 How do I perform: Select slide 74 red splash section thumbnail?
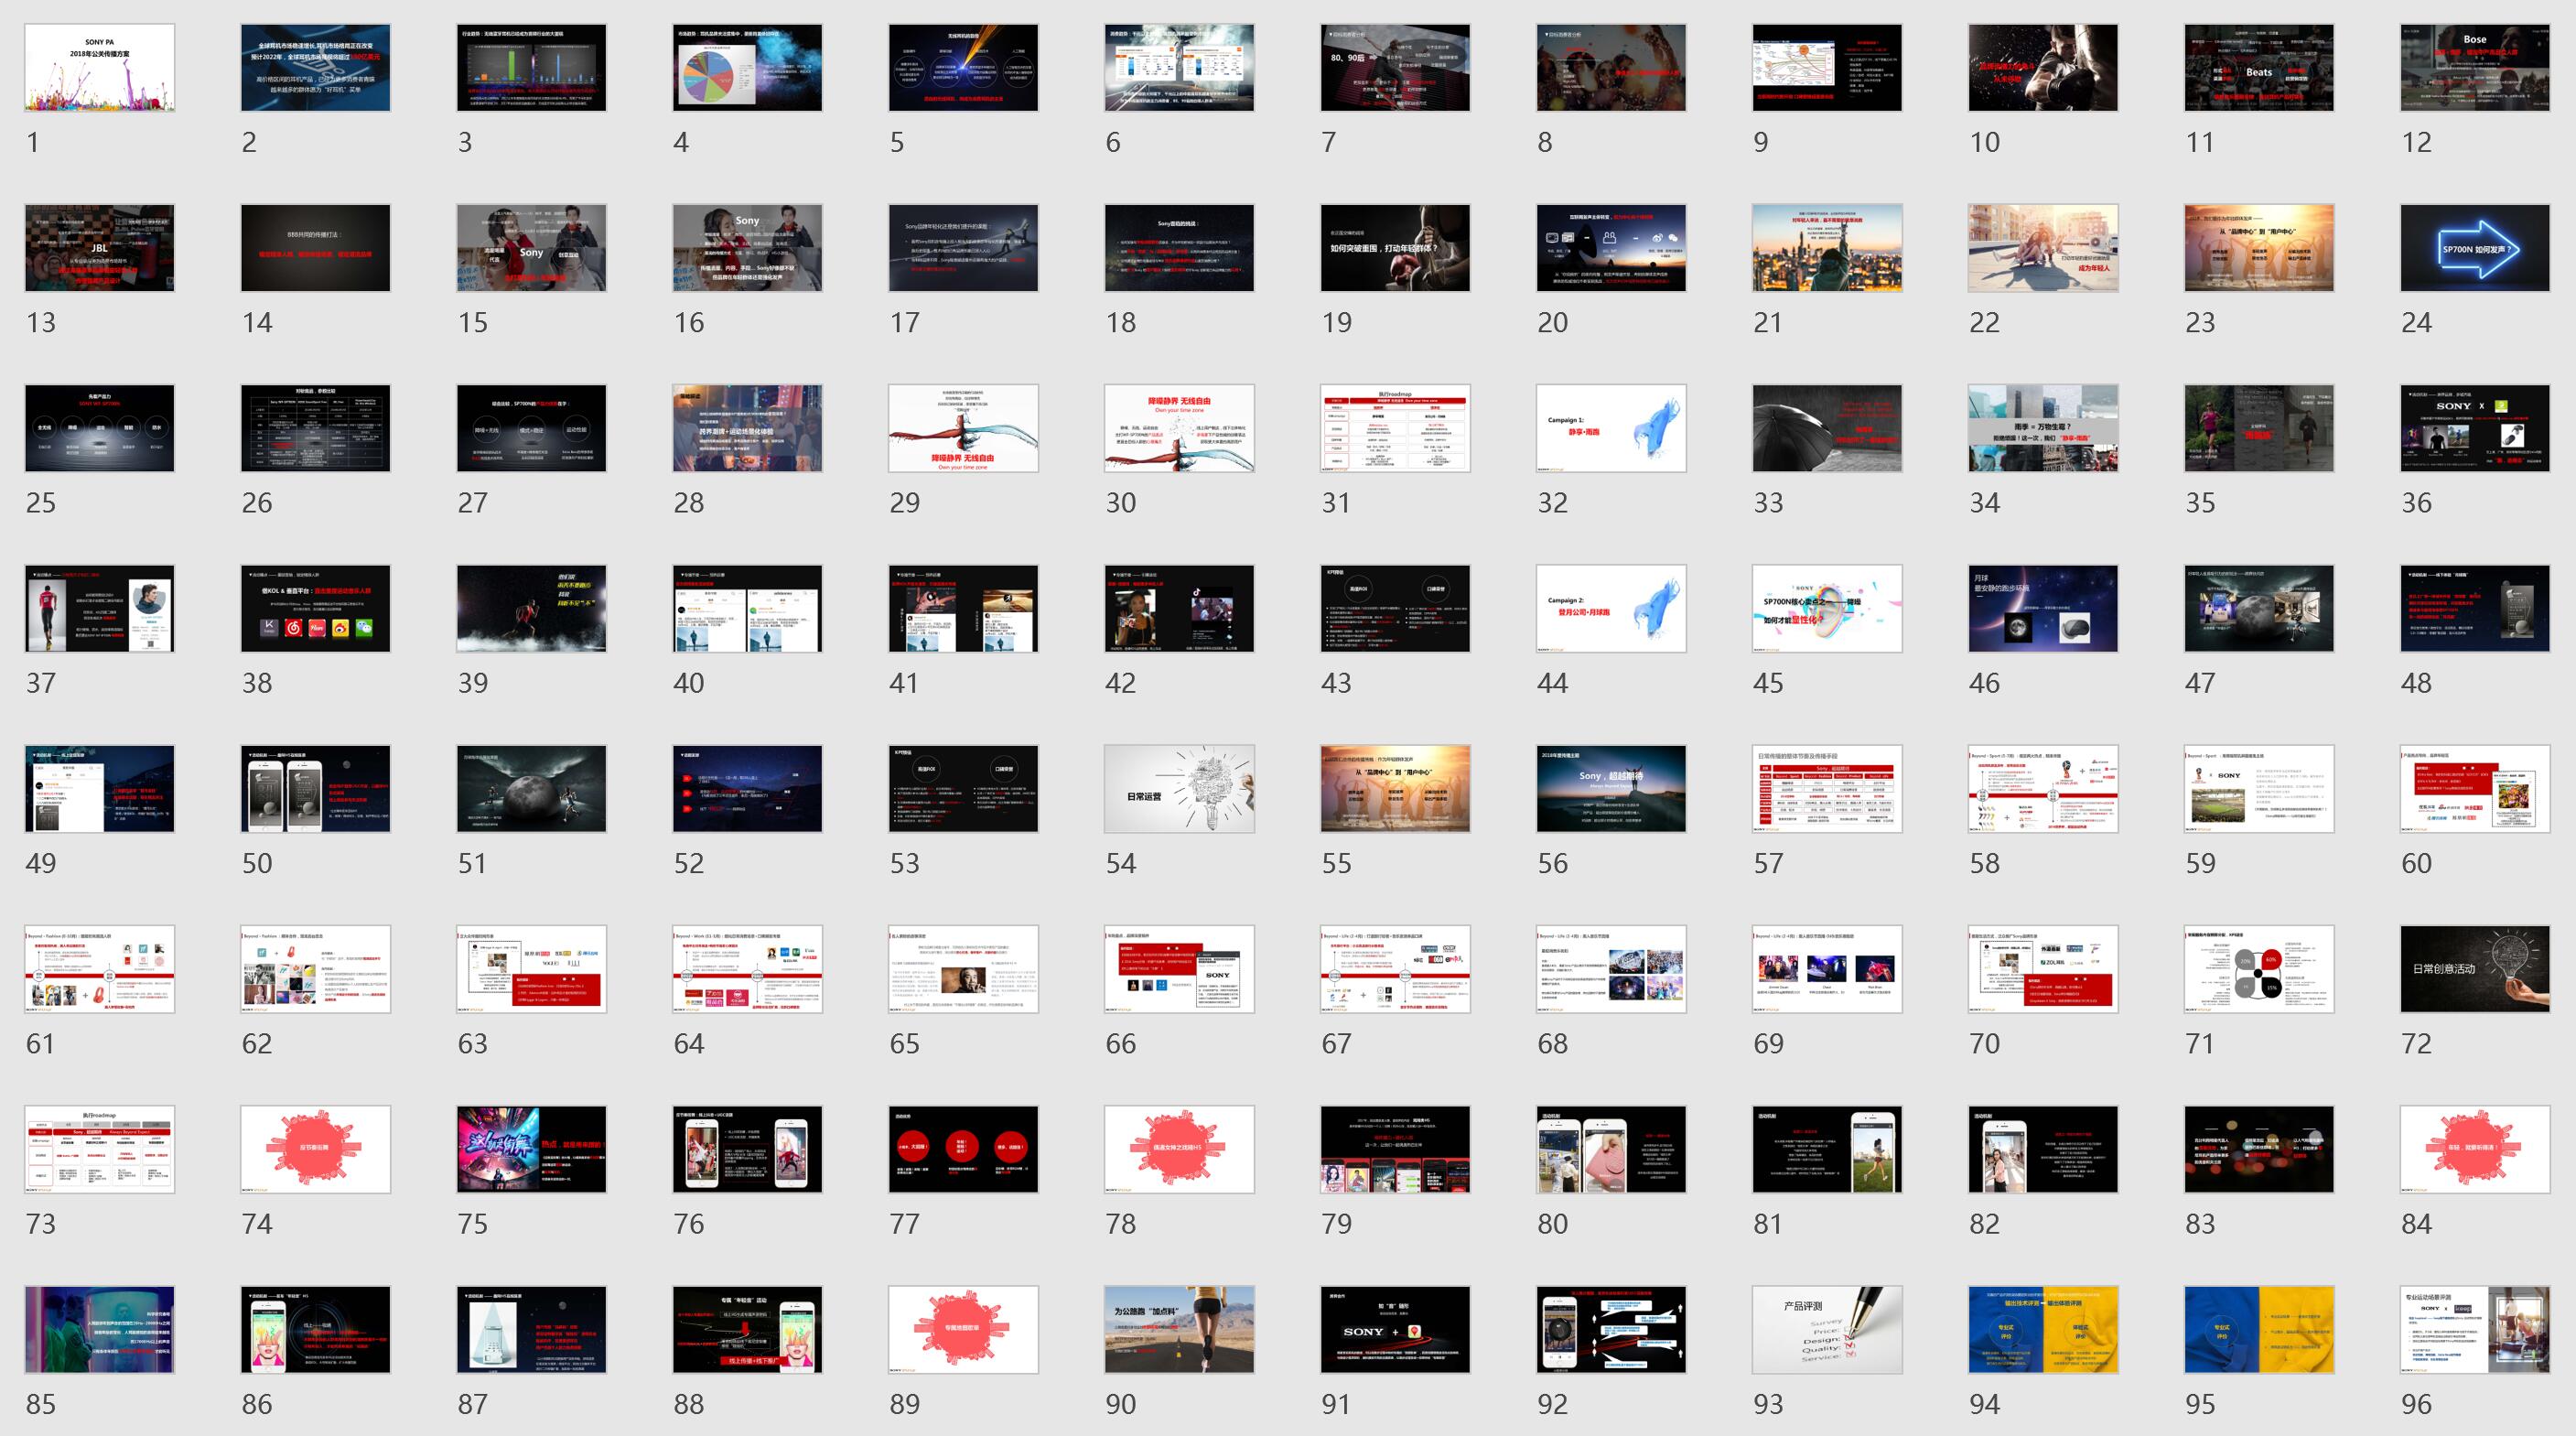coord(316,1150)
